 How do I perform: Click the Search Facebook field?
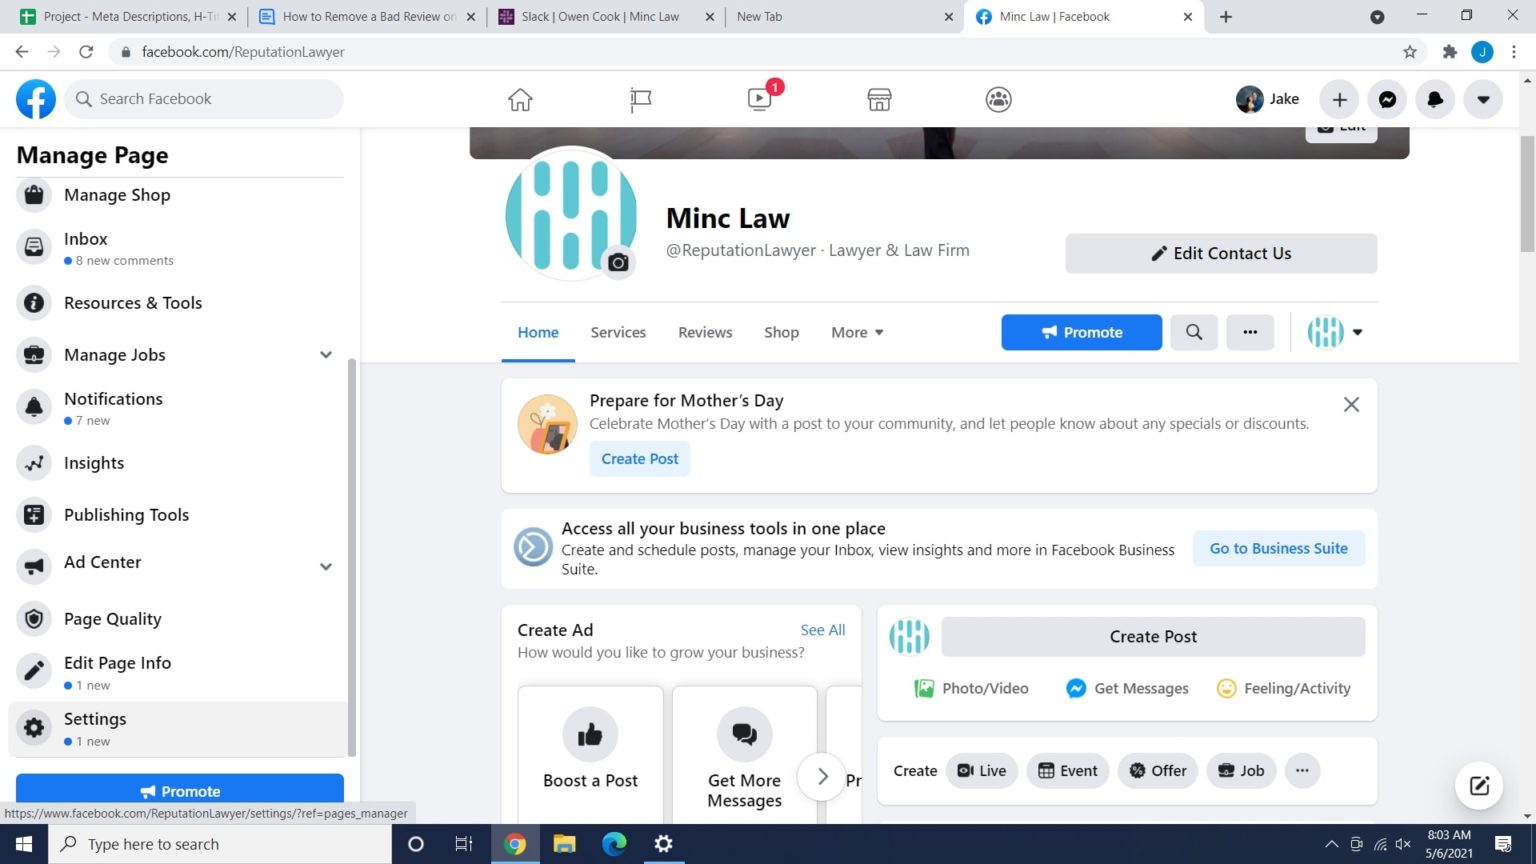click(204, 99)
